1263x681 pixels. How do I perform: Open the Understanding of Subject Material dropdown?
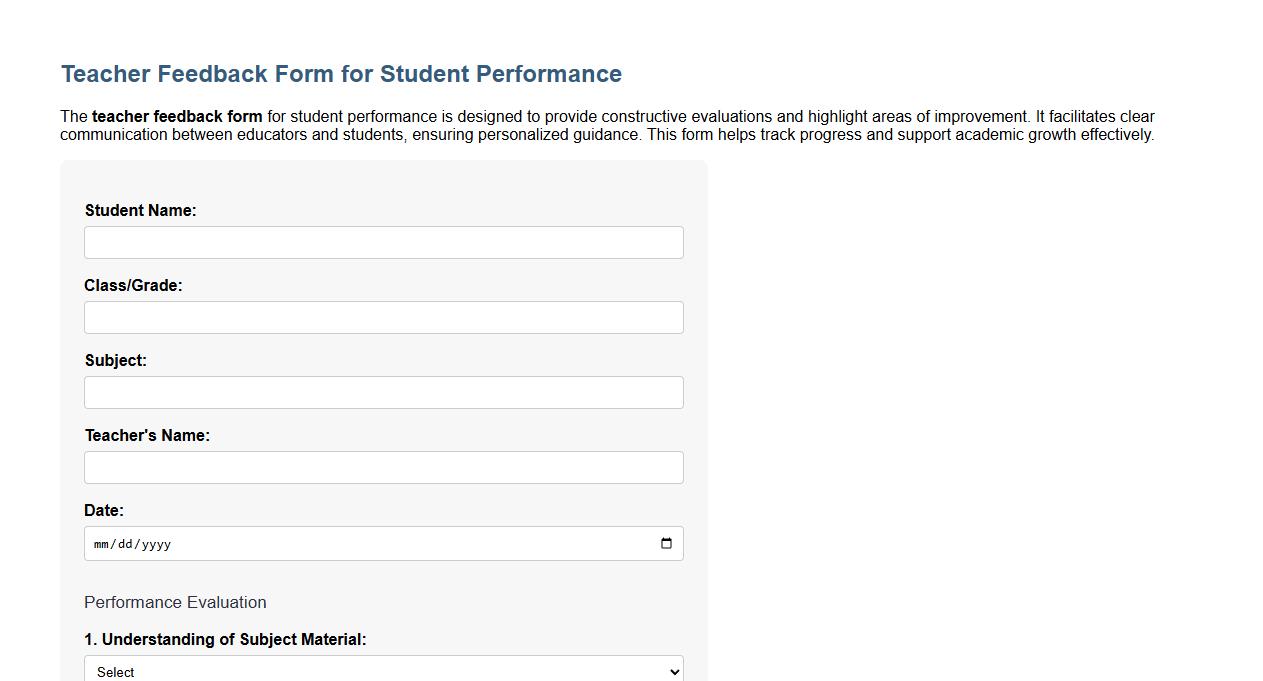point(383,670)
